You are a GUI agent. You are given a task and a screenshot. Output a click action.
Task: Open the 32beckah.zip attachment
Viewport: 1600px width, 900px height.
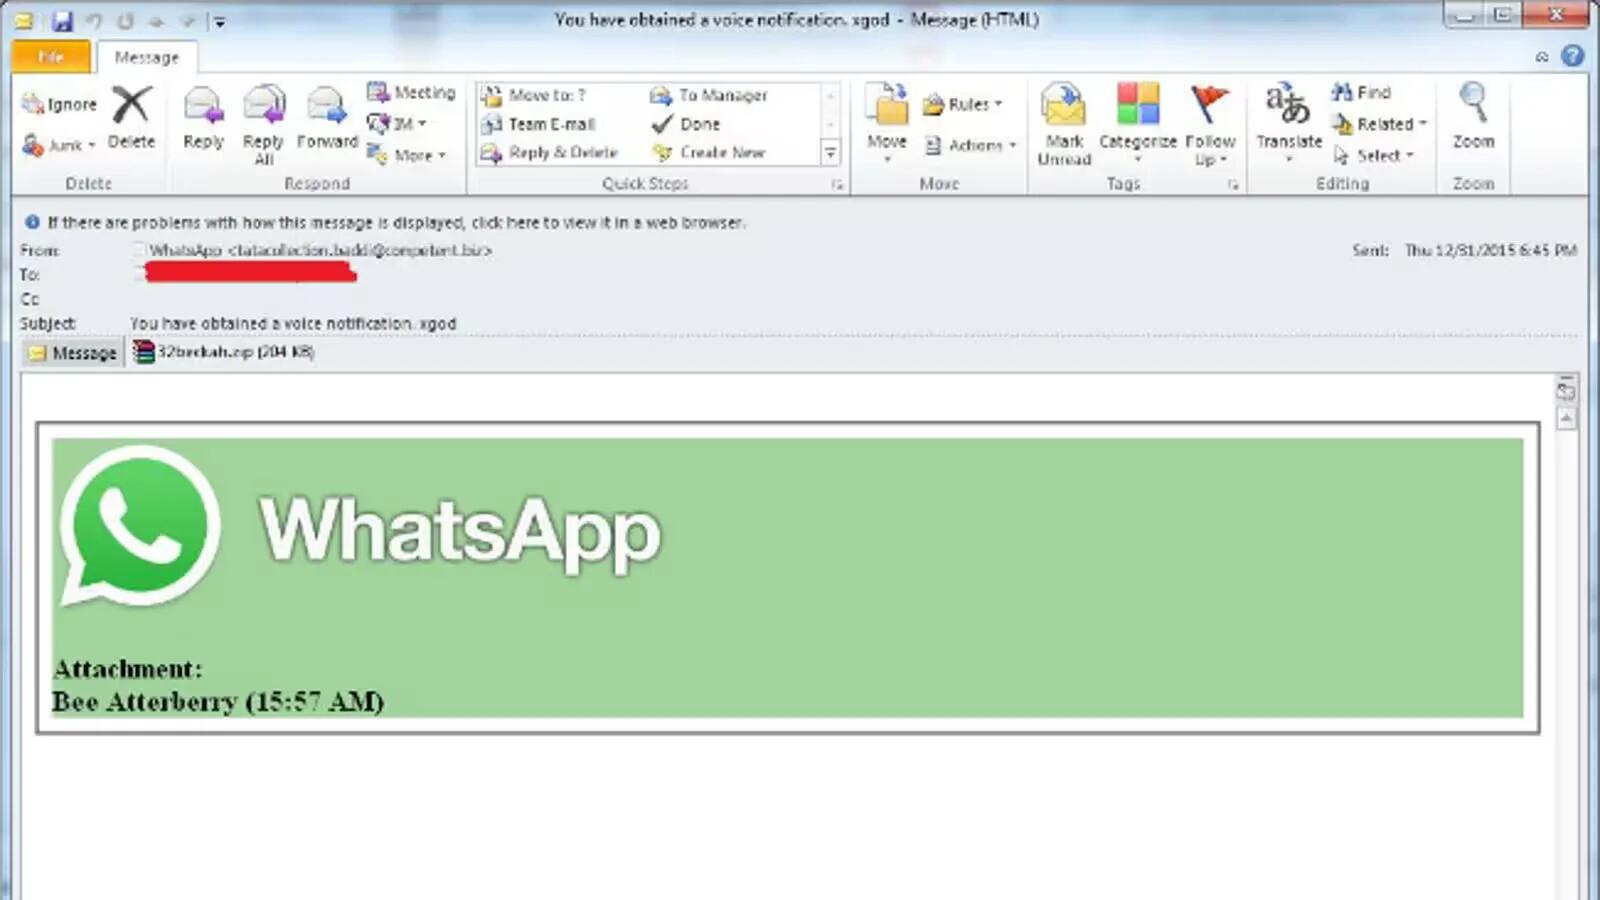(224, 352)
